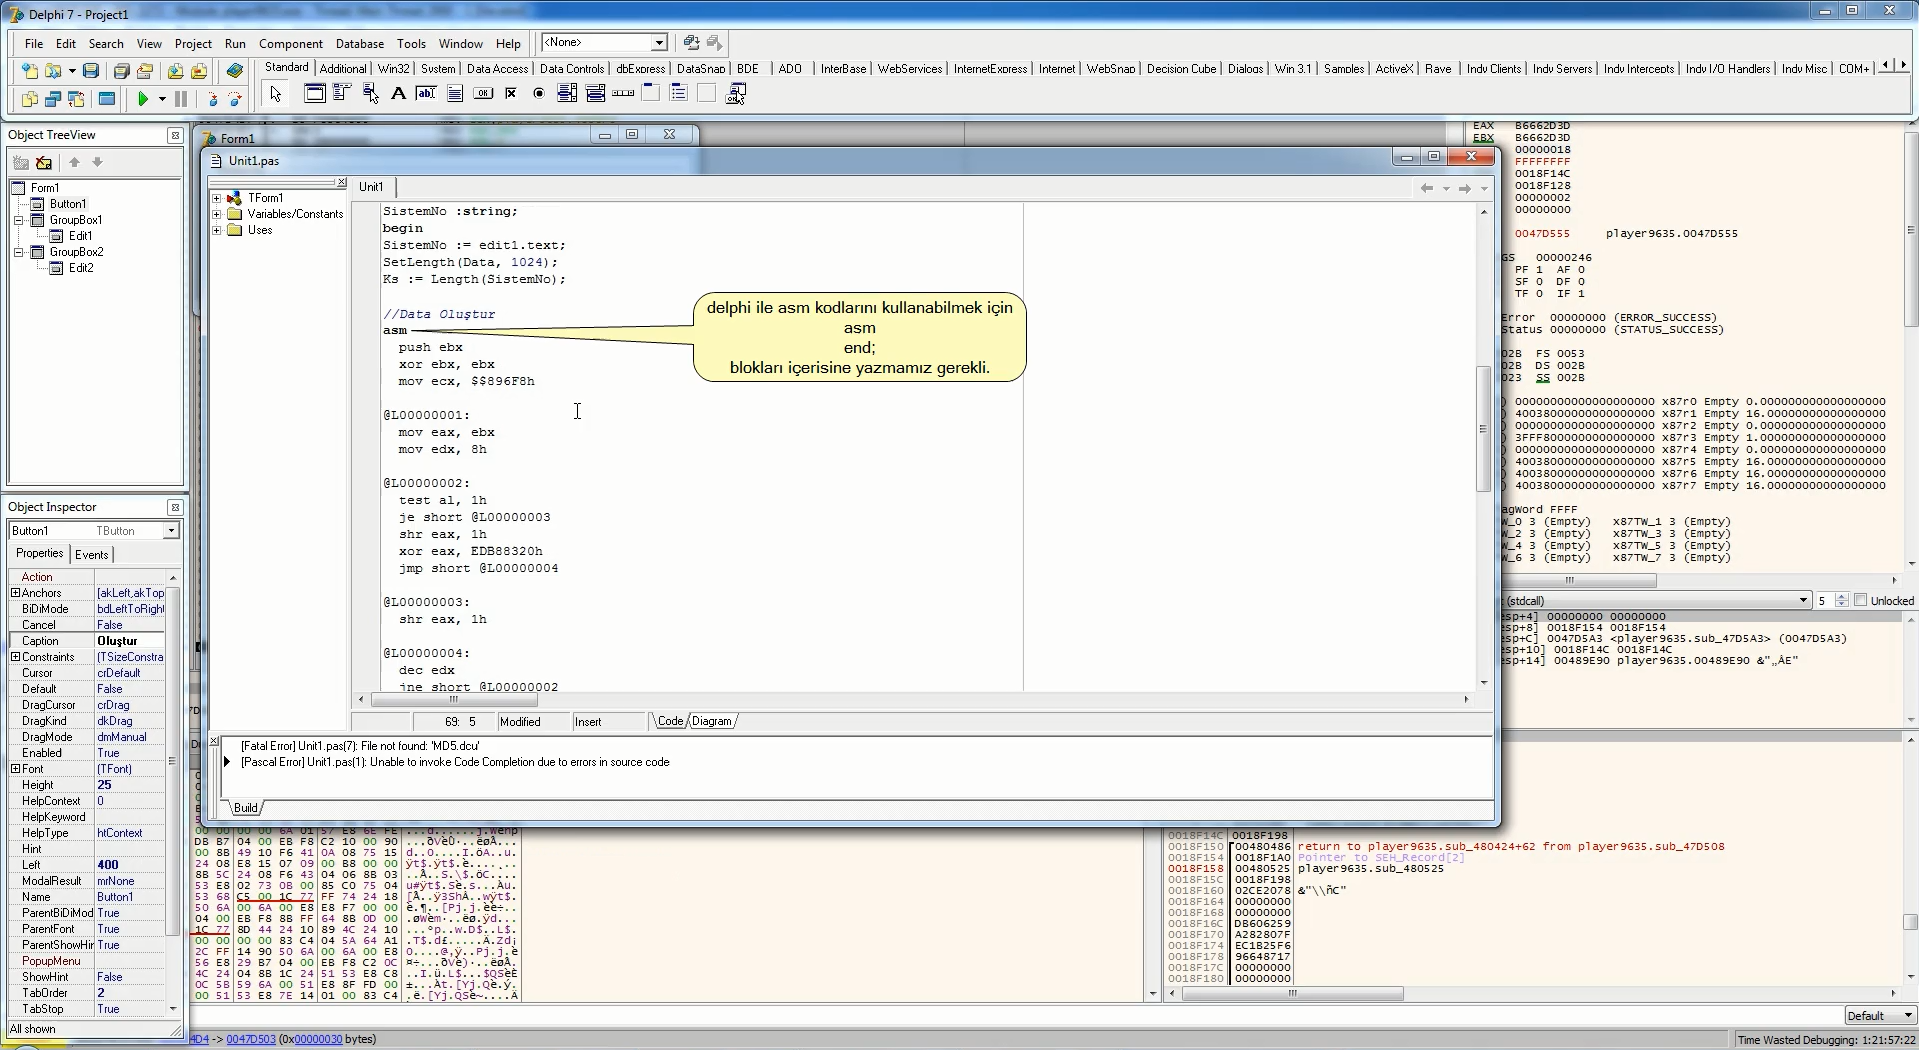The height and width of the screenshot is (1050, 1919).
Task: Expand the Anchors property
Action: (x=15, y=593)
